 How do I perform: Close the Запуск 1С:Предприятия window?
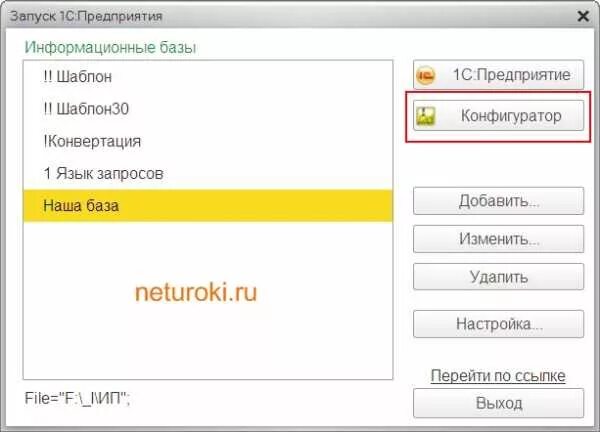(583, 16)
